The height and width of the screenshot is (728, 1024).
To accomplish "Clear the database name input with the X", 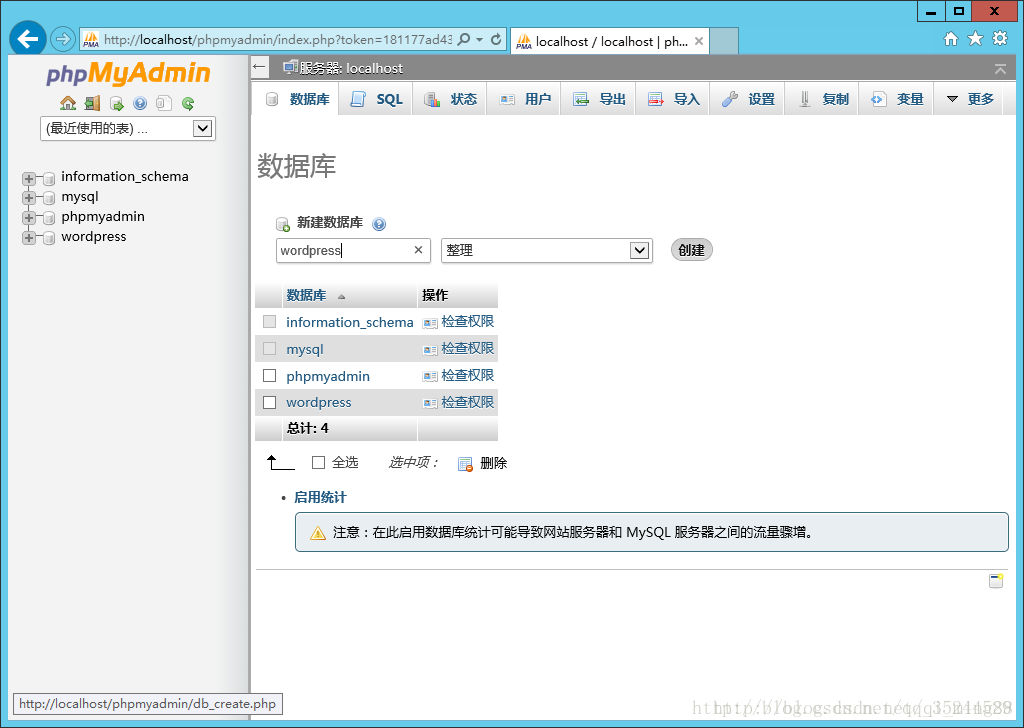I will 418,250.
